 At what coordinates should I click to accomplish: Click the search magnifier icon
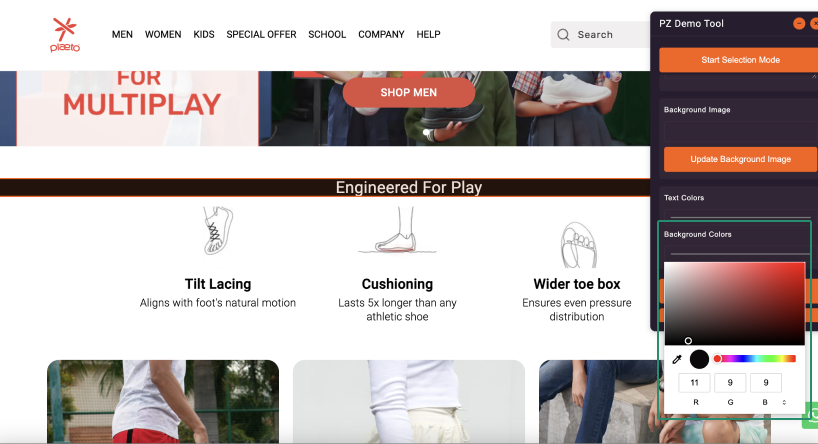coord(563,34)
